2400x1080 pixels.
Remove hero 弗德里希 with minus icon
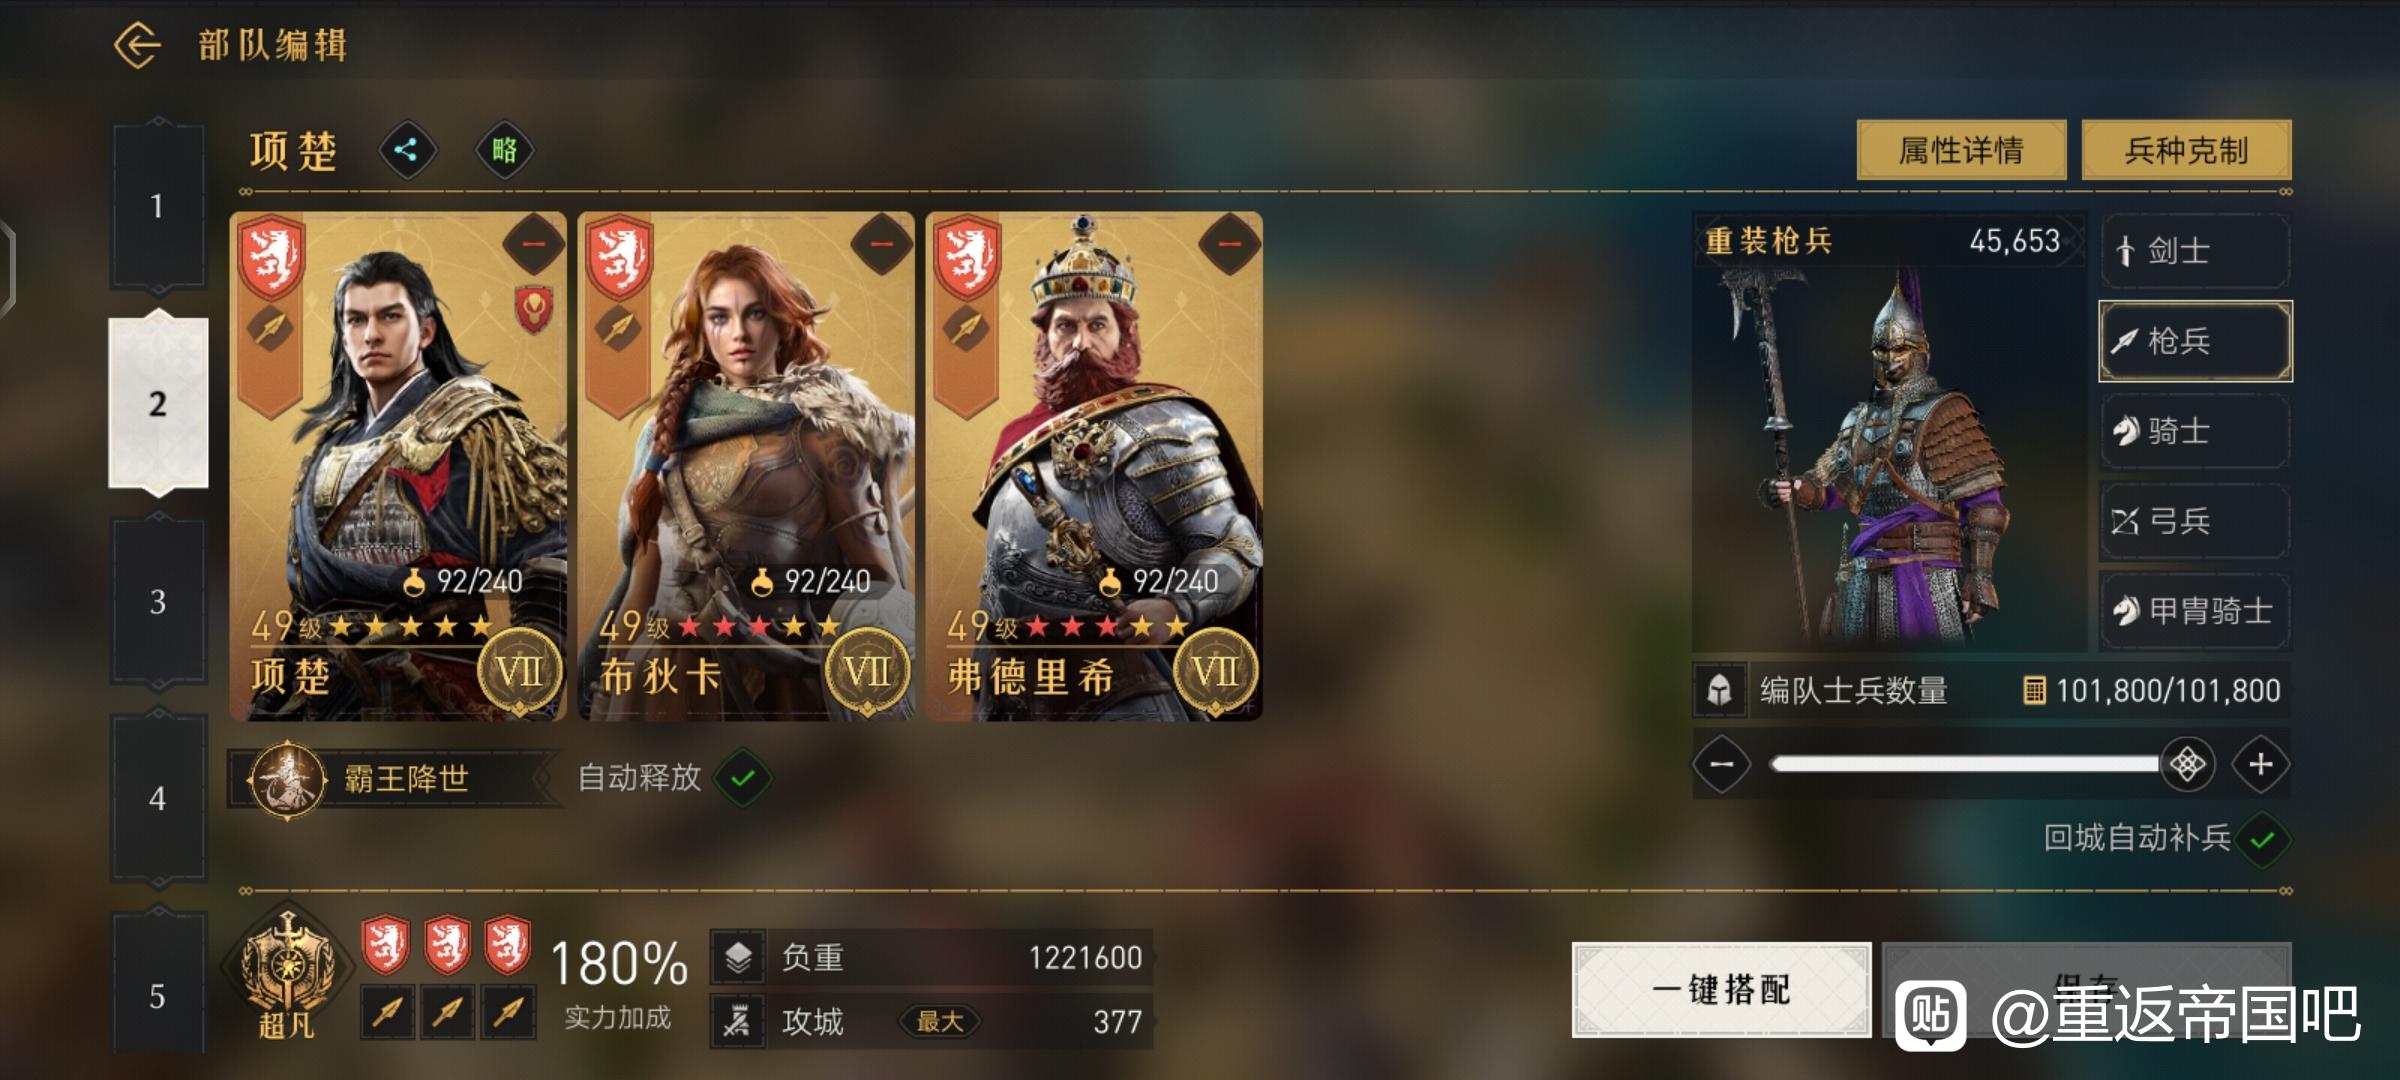tap(1229, 244)
